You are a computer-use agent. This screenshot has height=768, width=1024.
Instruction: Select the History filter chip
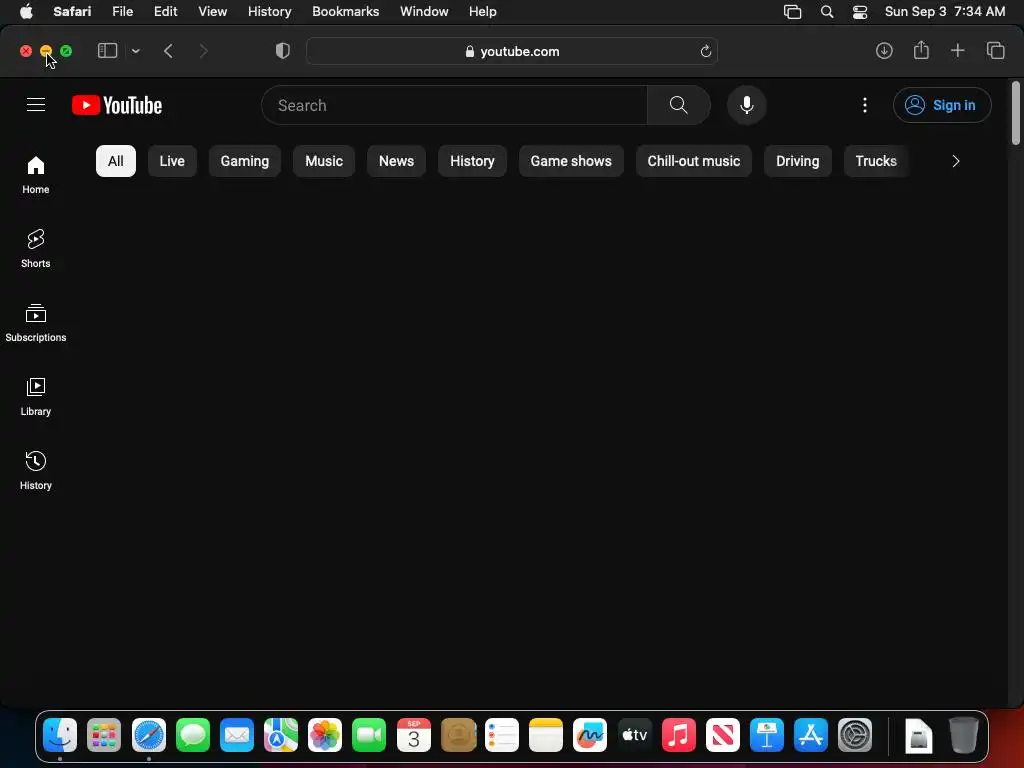click(x=472, y=161)
